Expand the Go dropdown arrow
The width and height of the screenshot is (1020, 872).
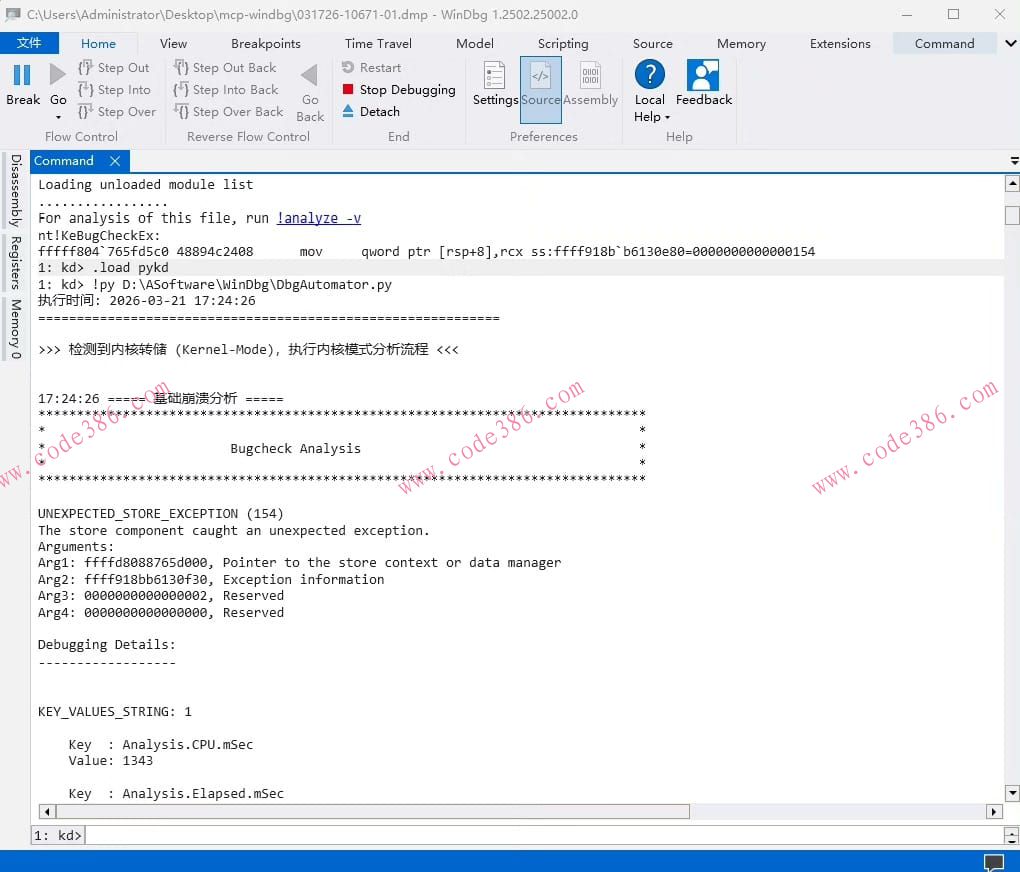click(x=58, y=117)
